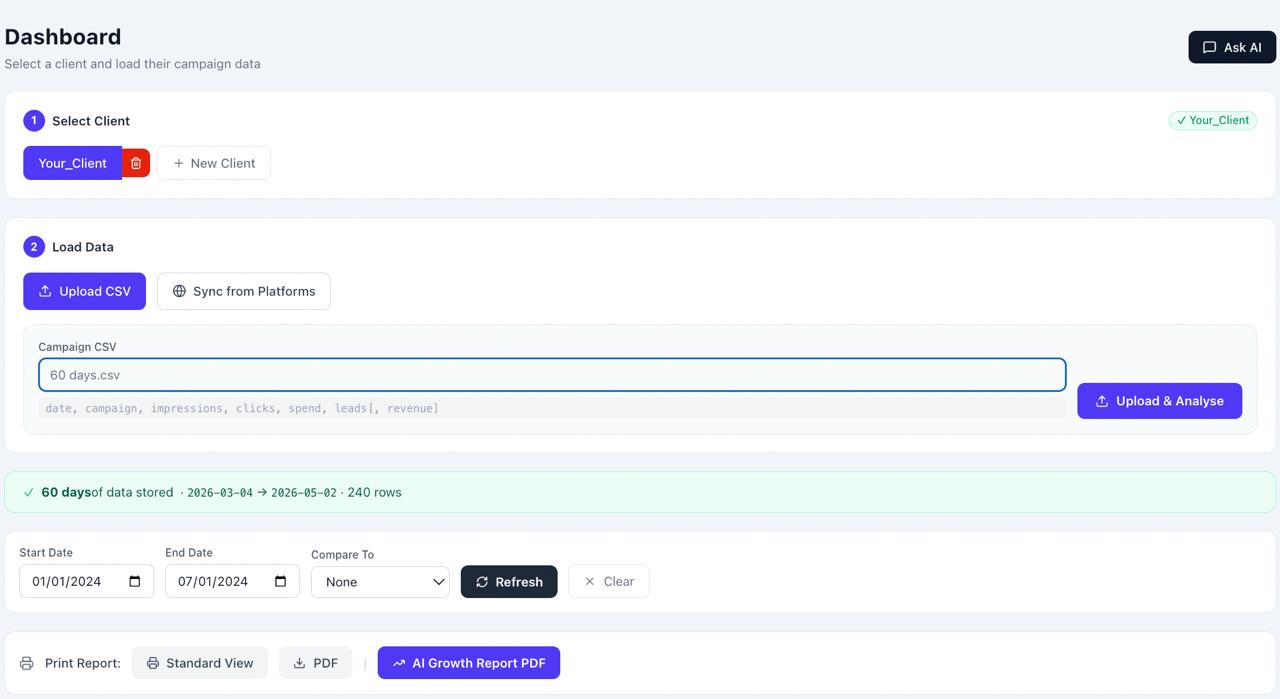1280x699 pixels.
Task: Click the CSV column format hint text
Action: [x=242, y=408]
